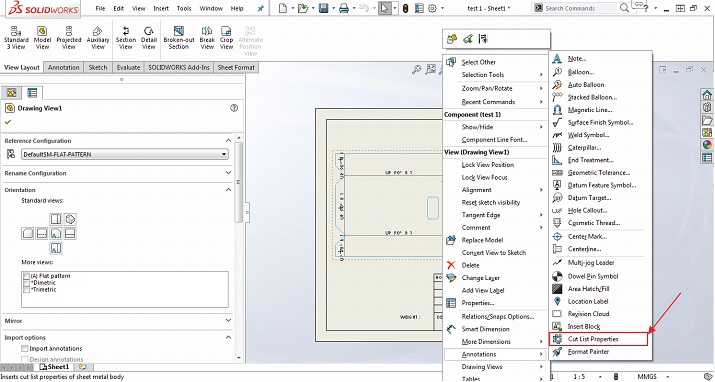Add a Detail View
Viewport: 715px width, 382px height.
pyautogui.click(x=149, y=38)
